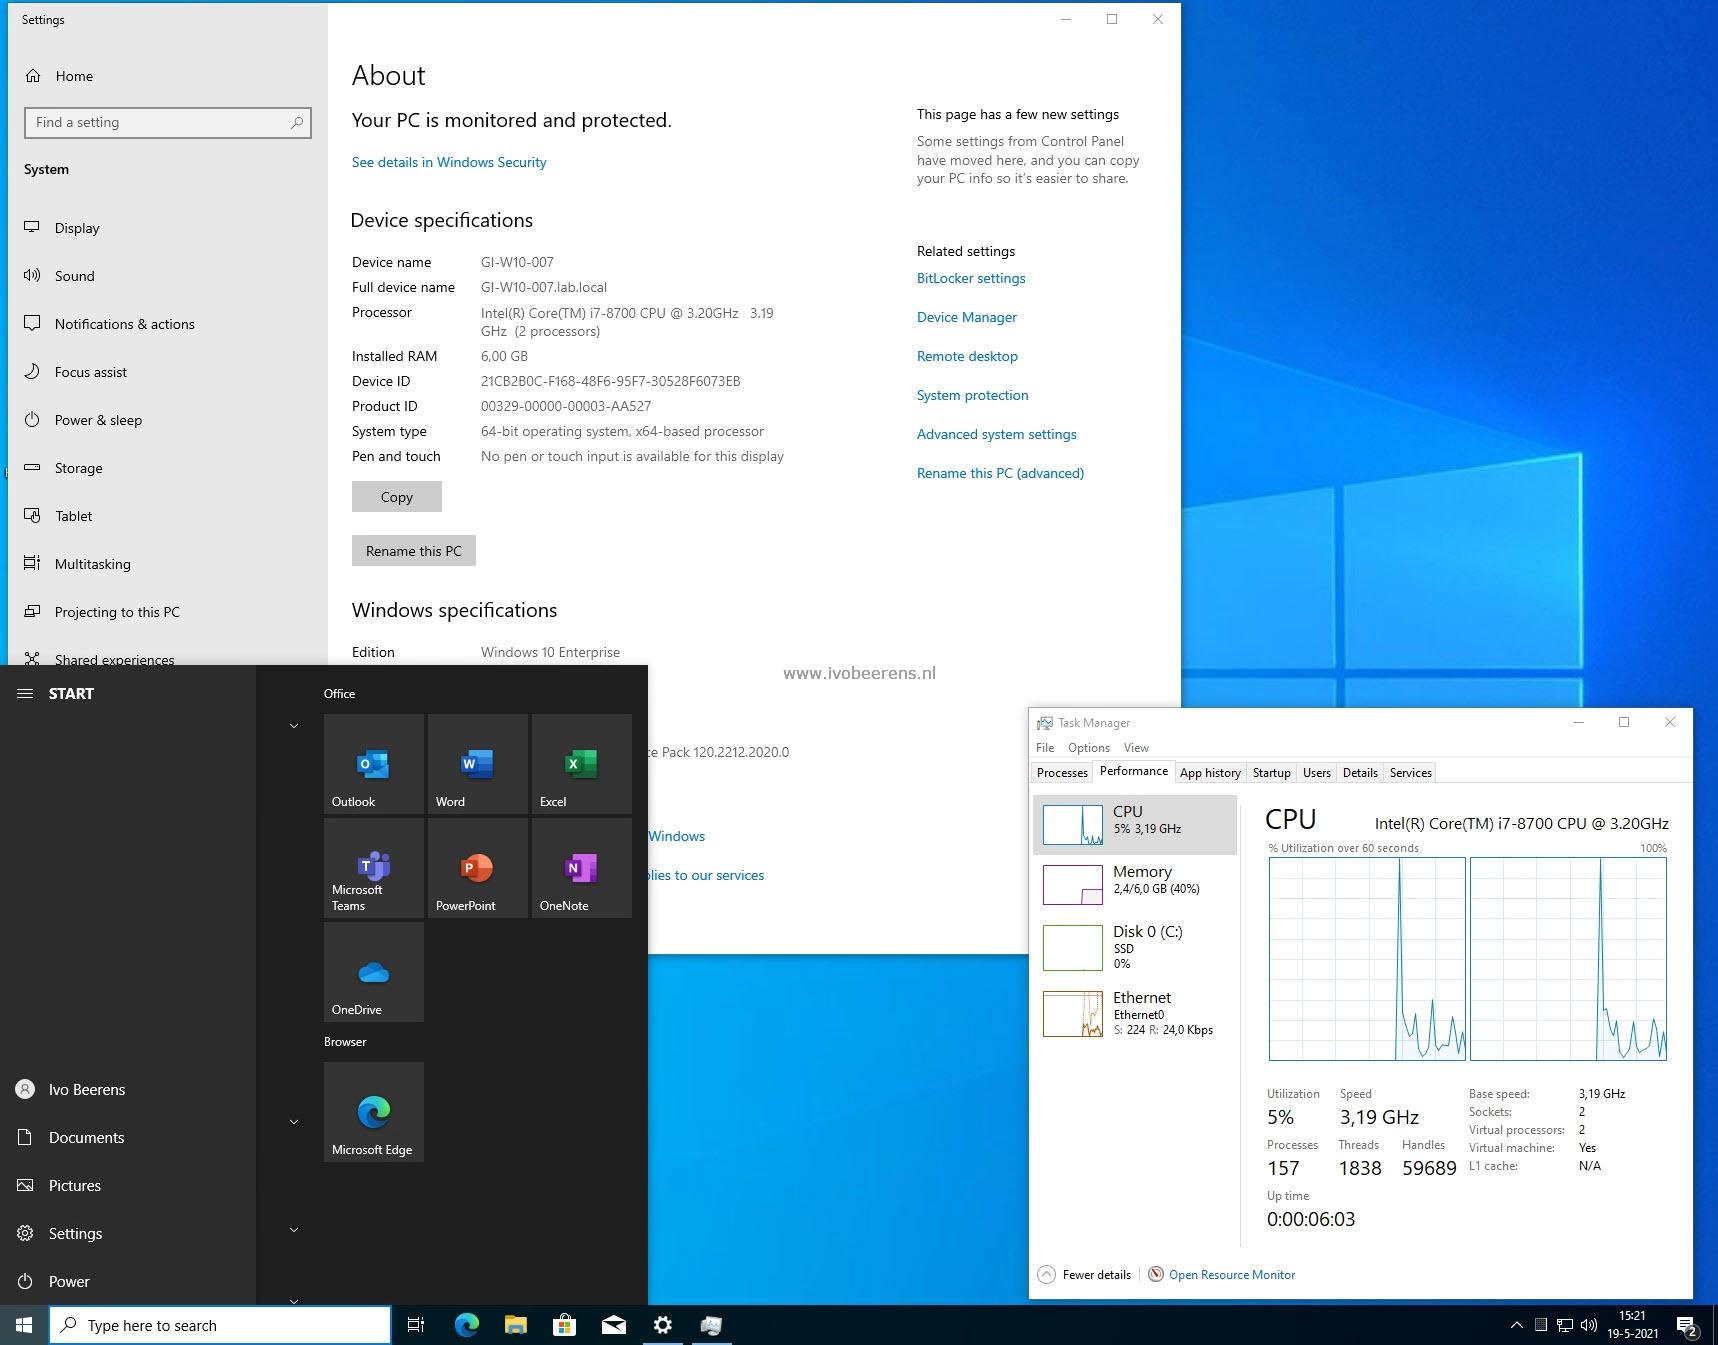The height and width of the screenshot is (1345, 1718).
Task: Open Sound settings in sidebar
Action: [x=168, y=276]
